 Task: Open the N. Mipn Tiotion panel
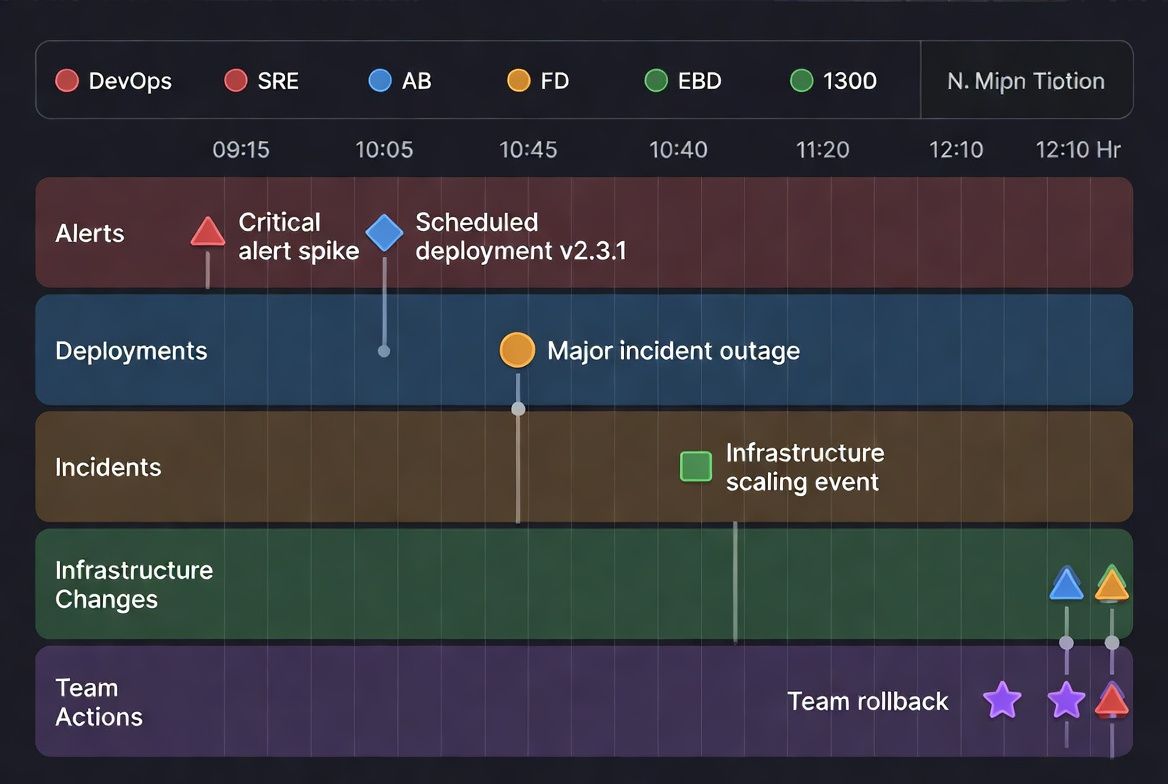1026,80
